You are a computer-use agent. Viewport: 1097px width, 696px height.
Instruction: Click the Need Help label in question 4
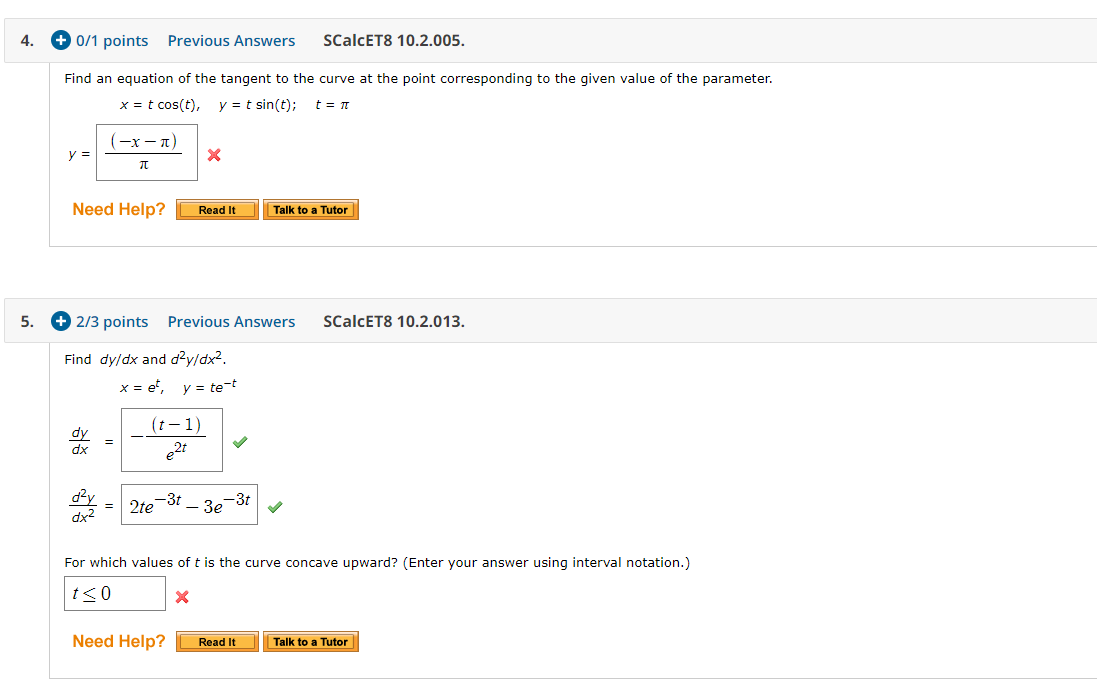click(x=119, y=209)
